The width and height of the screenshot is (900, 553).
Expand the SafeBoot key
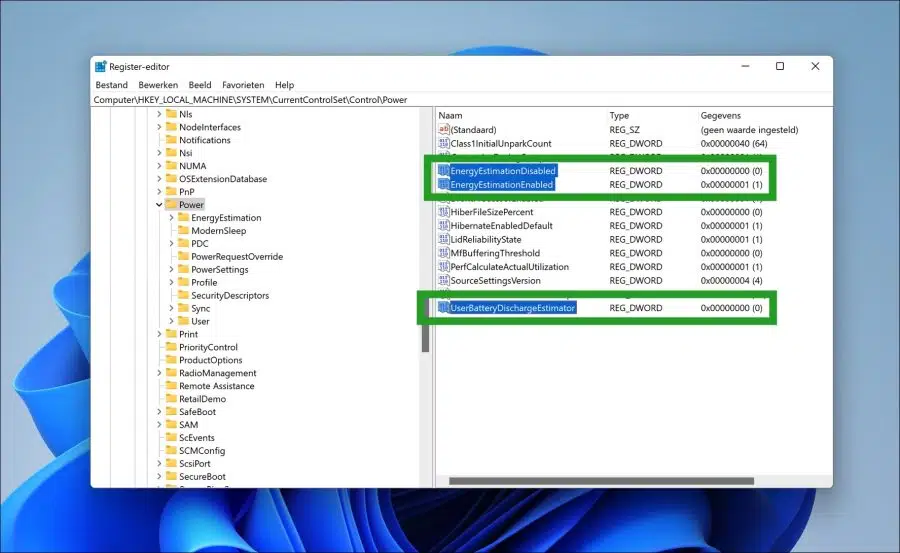(159, 412)
